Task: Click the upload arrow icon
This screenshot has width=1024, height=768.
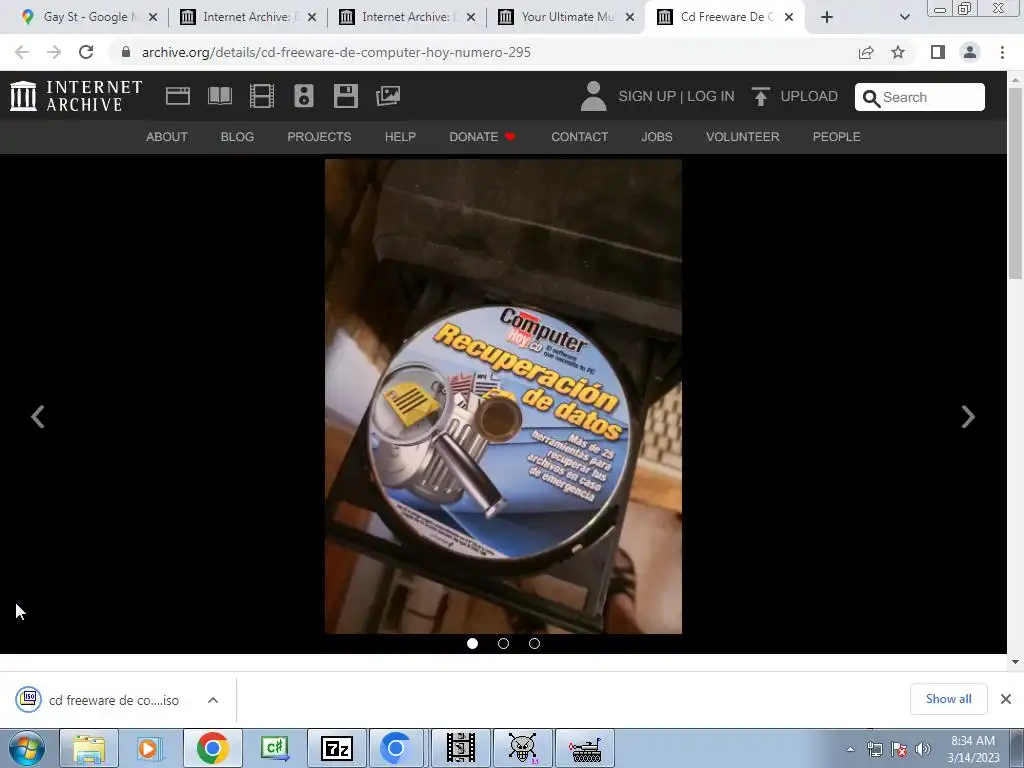Action: tap(760, 96)
